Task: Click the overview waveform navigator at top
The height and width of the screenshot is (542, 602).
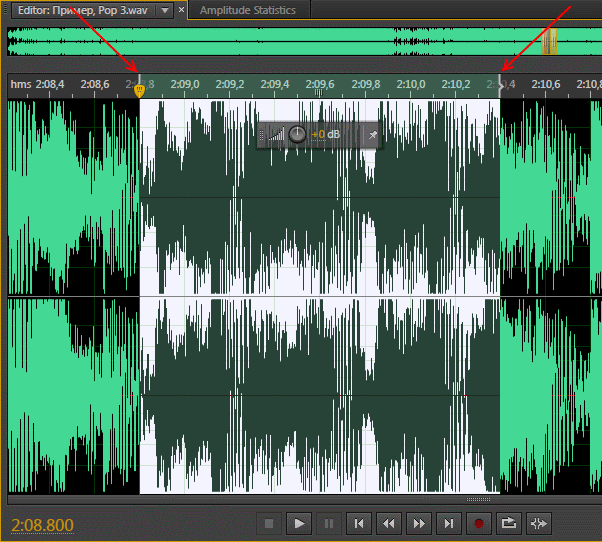Action: click(300, 42)
